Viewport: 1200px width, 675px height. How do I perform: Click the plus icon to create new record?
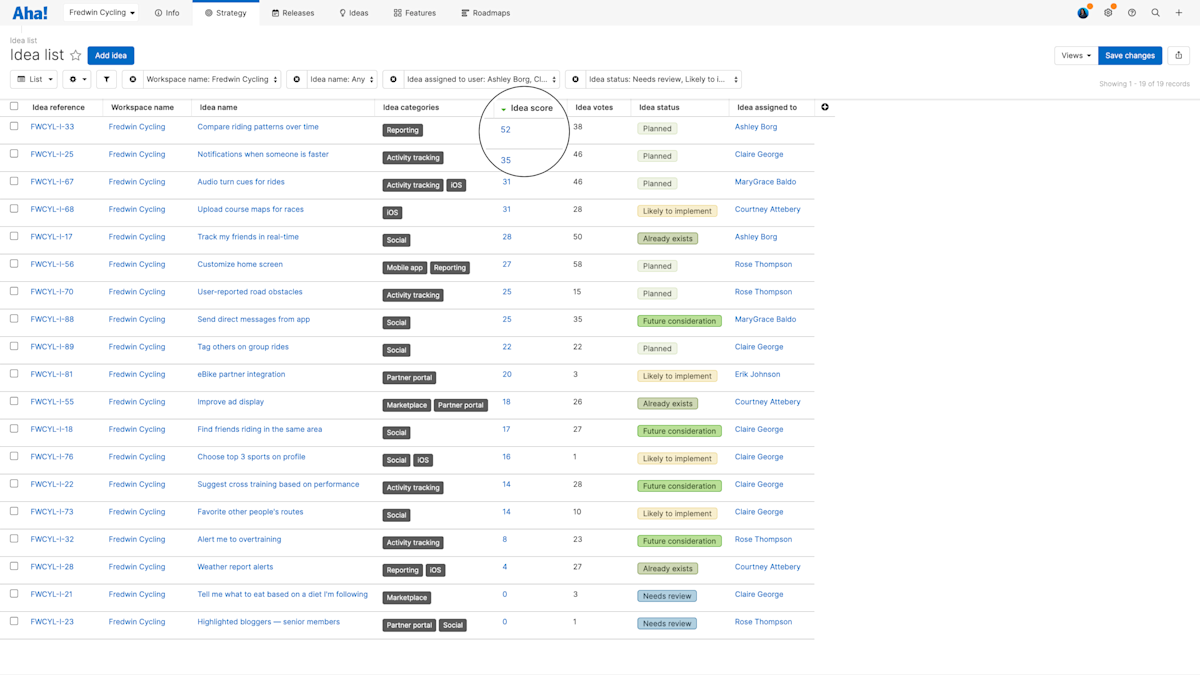point(1178,12)
